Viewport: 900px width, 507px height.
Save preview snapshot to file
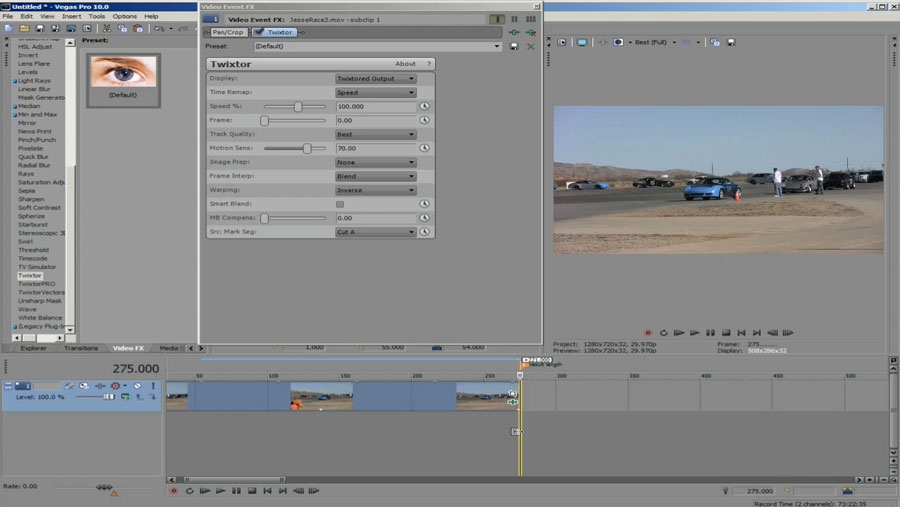(731, 42)
